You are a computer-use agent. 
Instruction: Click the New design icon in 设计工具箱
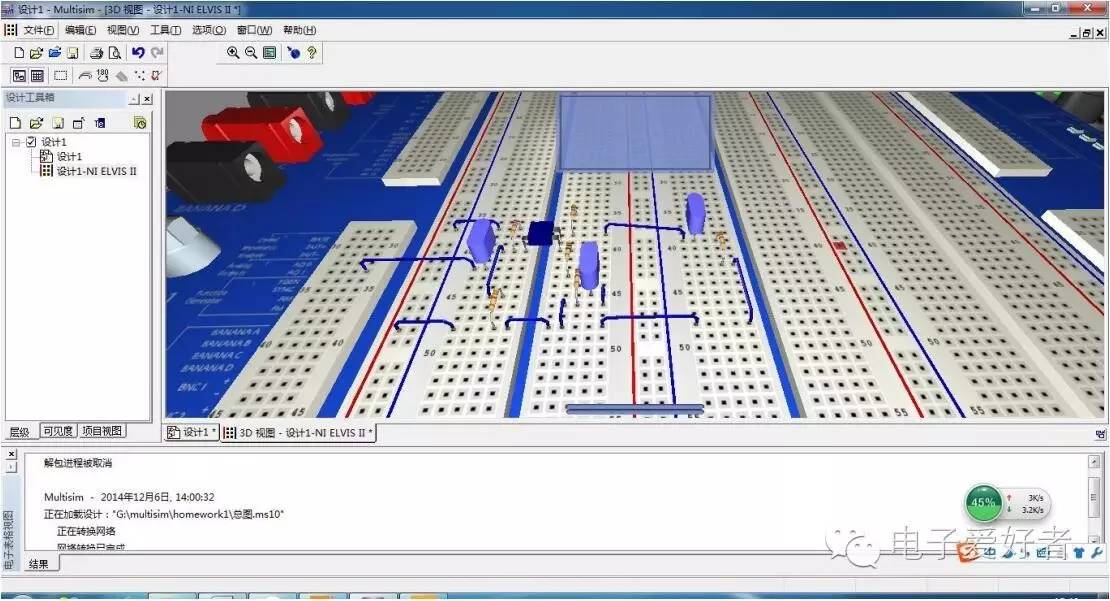pos(15,122)
